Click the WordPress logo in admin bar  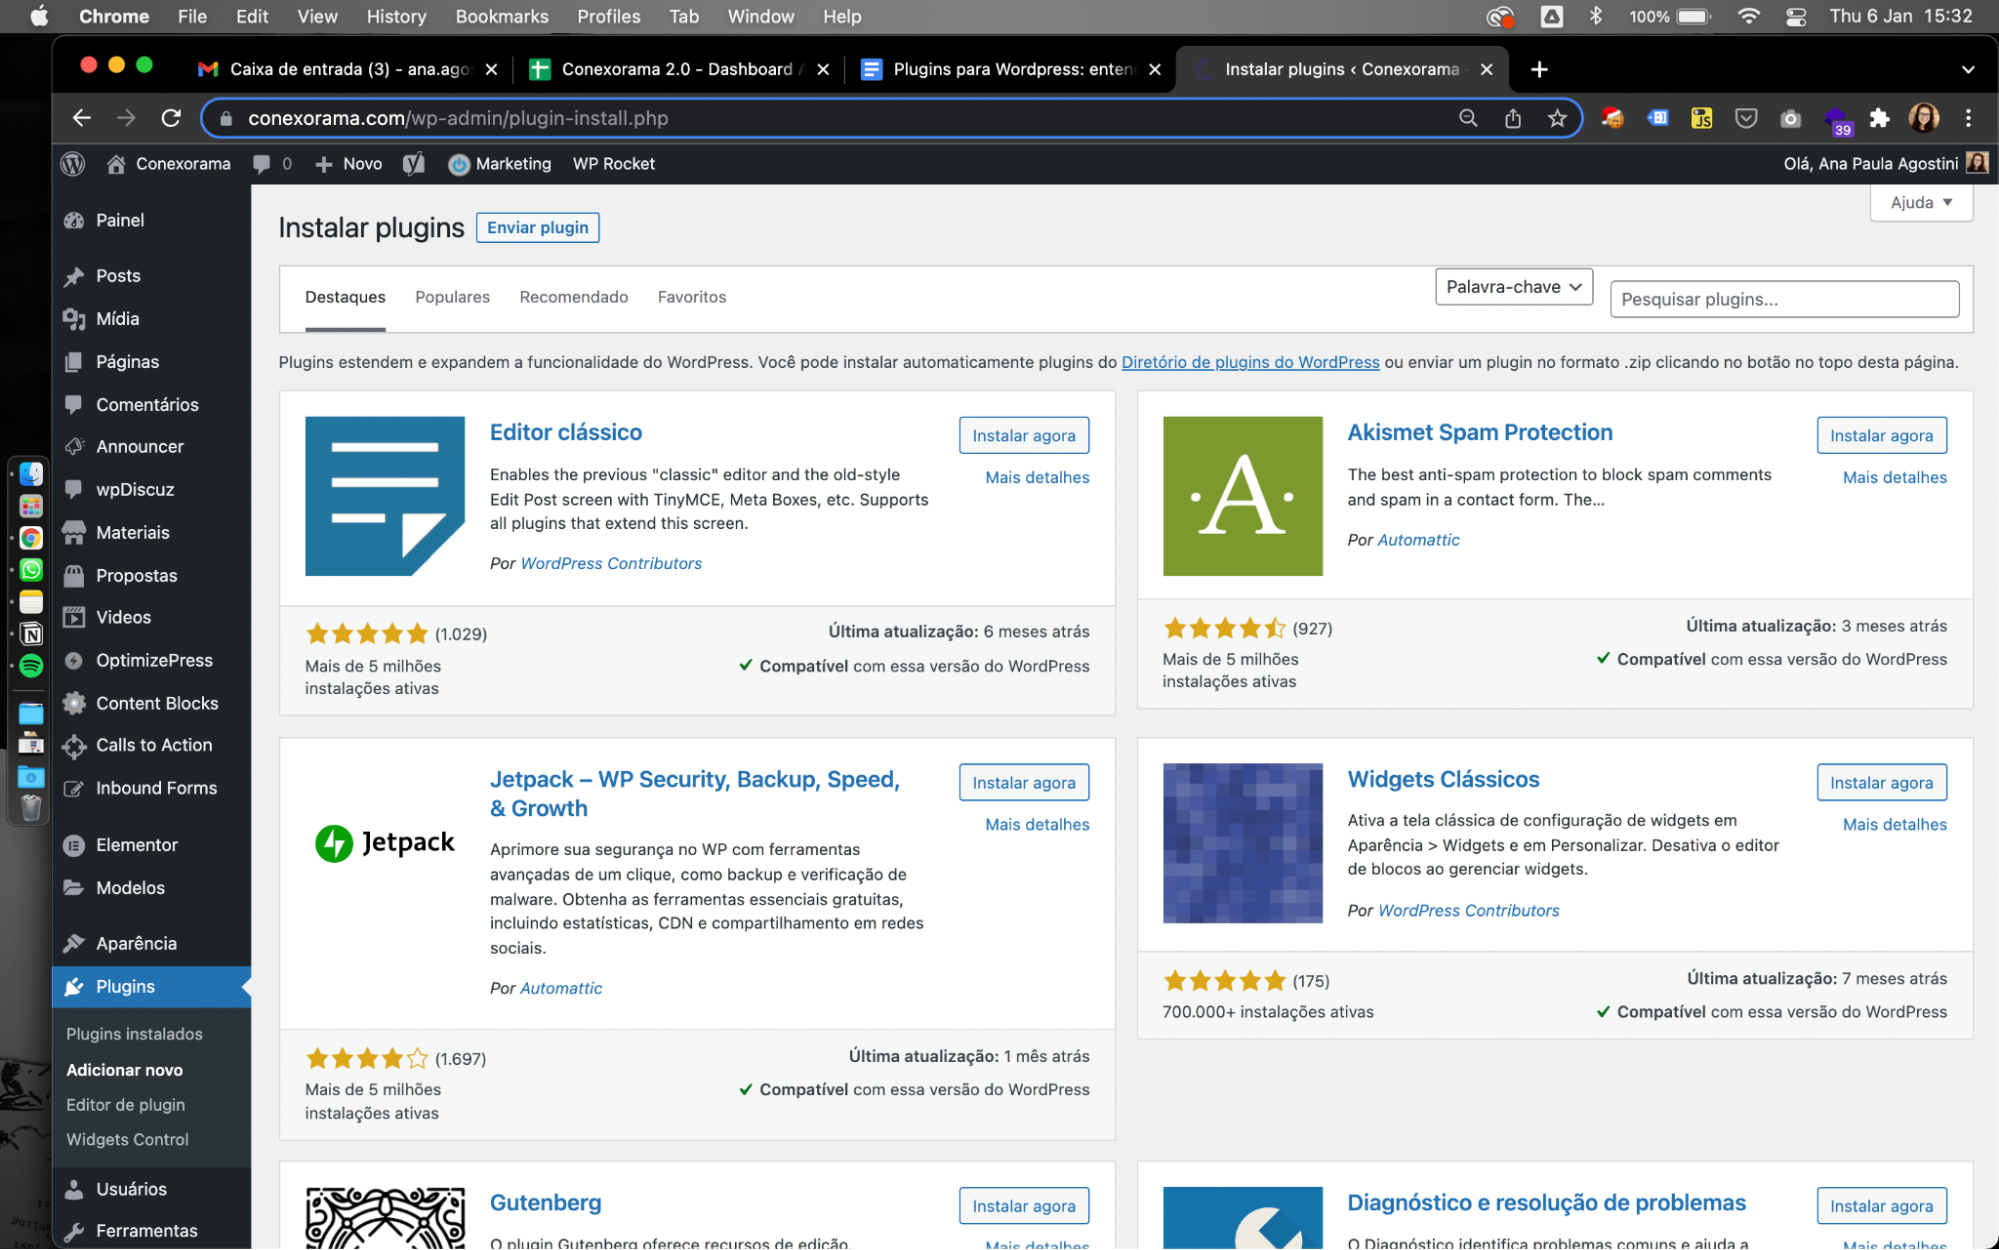pyautogui.click(x=73, y=164)
